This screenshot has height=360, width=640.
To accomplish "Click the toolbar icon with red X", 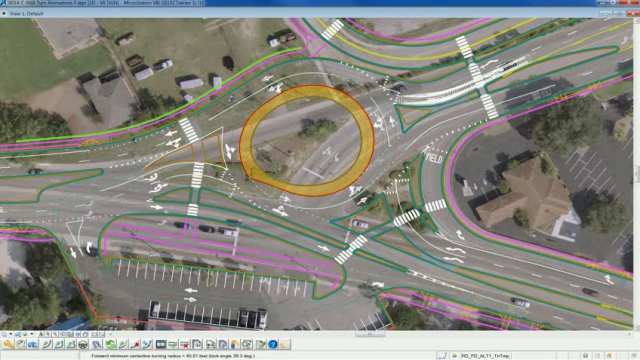I will 185,344.
